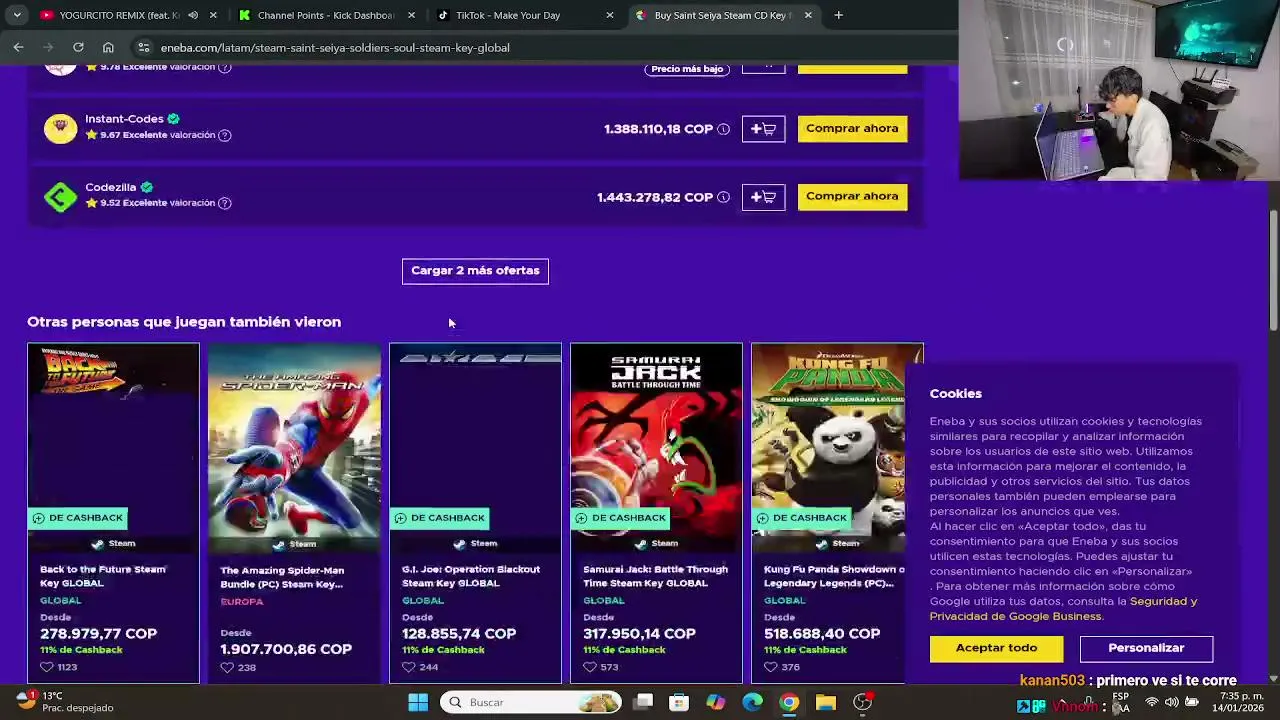
Task: Click Codezilla verified badge
Action: pyautogui.click(x=147, y=187)
